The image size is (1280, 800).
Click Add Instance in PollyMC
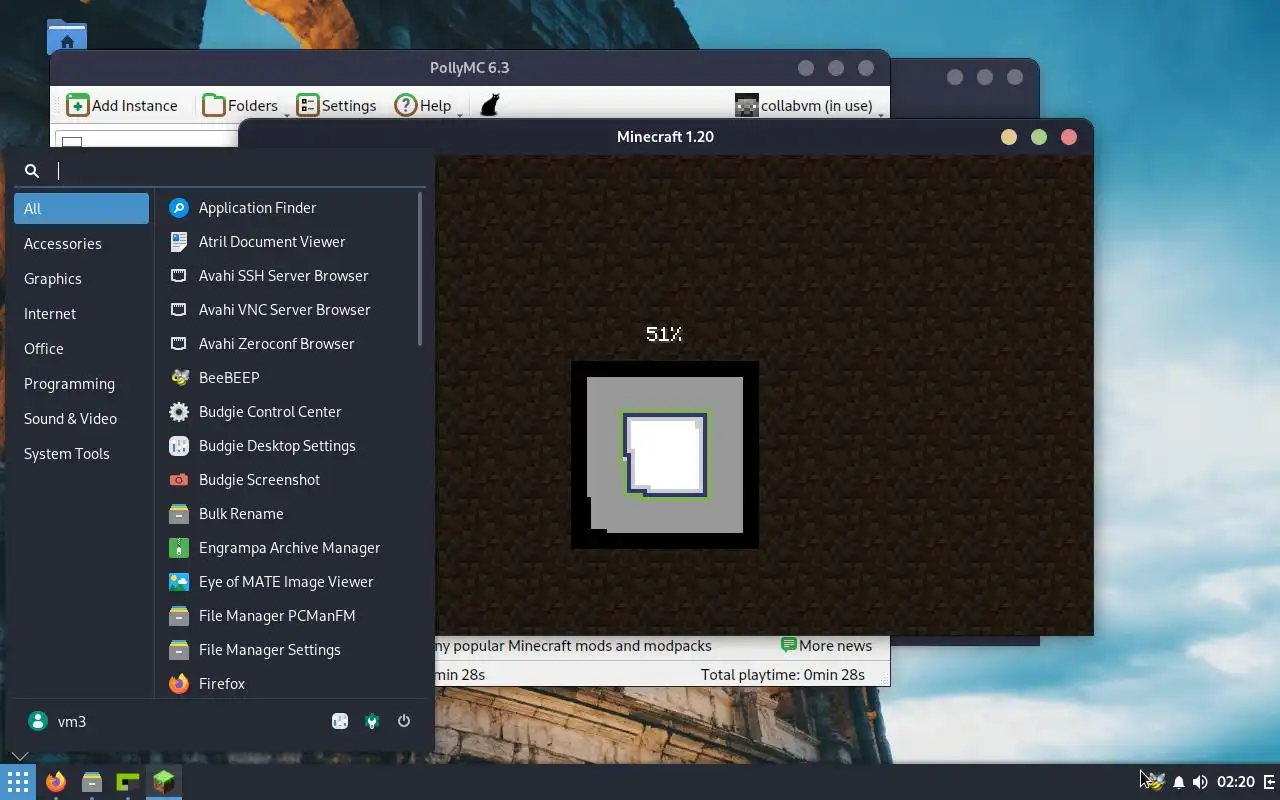(x=122, y=105)
